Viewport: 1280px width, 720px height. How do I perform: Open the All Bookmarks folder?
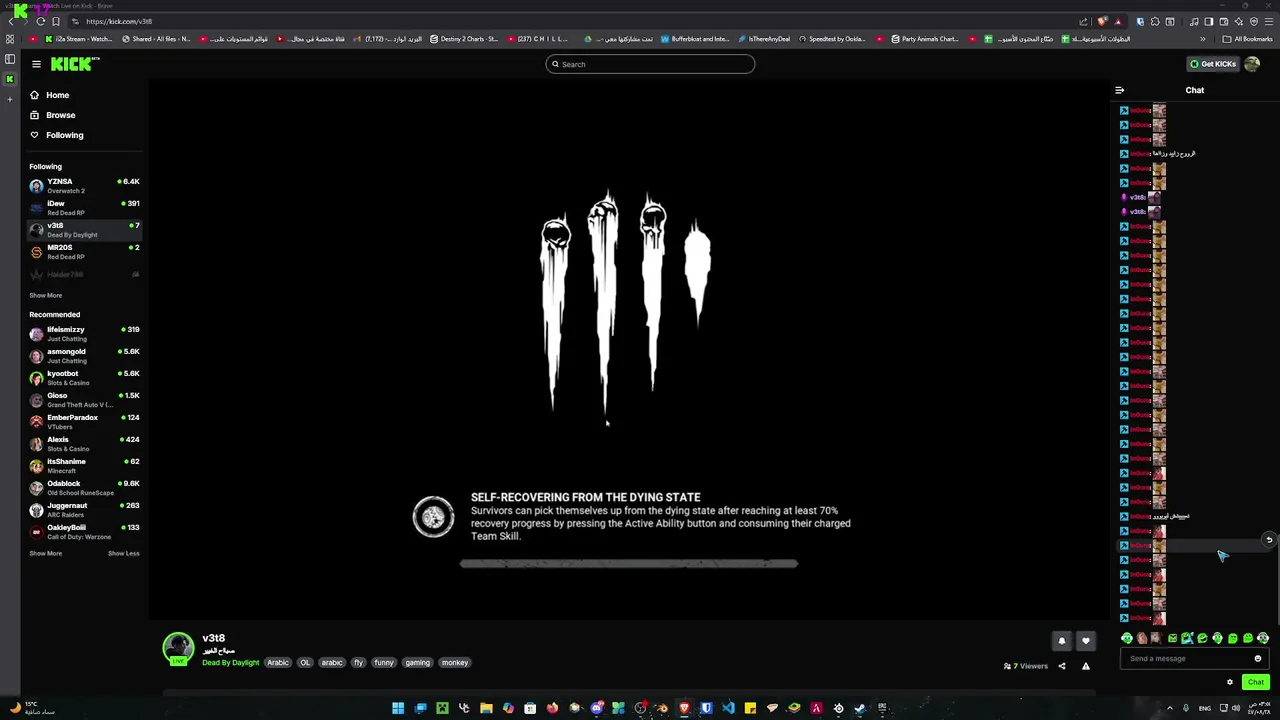1248,39
